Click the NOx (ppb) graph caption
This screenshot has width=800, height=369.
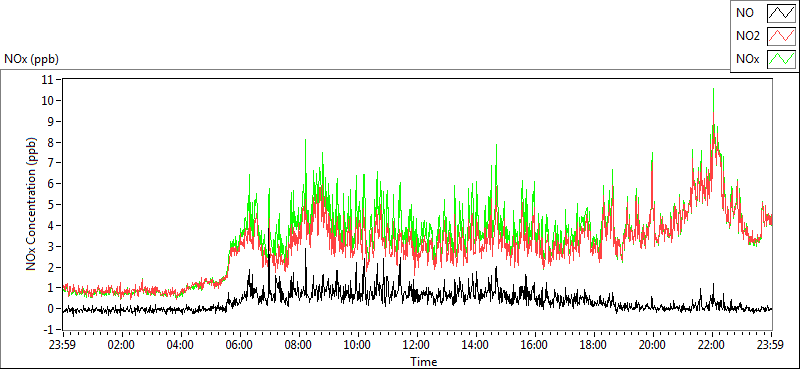(x=32, y=59)
